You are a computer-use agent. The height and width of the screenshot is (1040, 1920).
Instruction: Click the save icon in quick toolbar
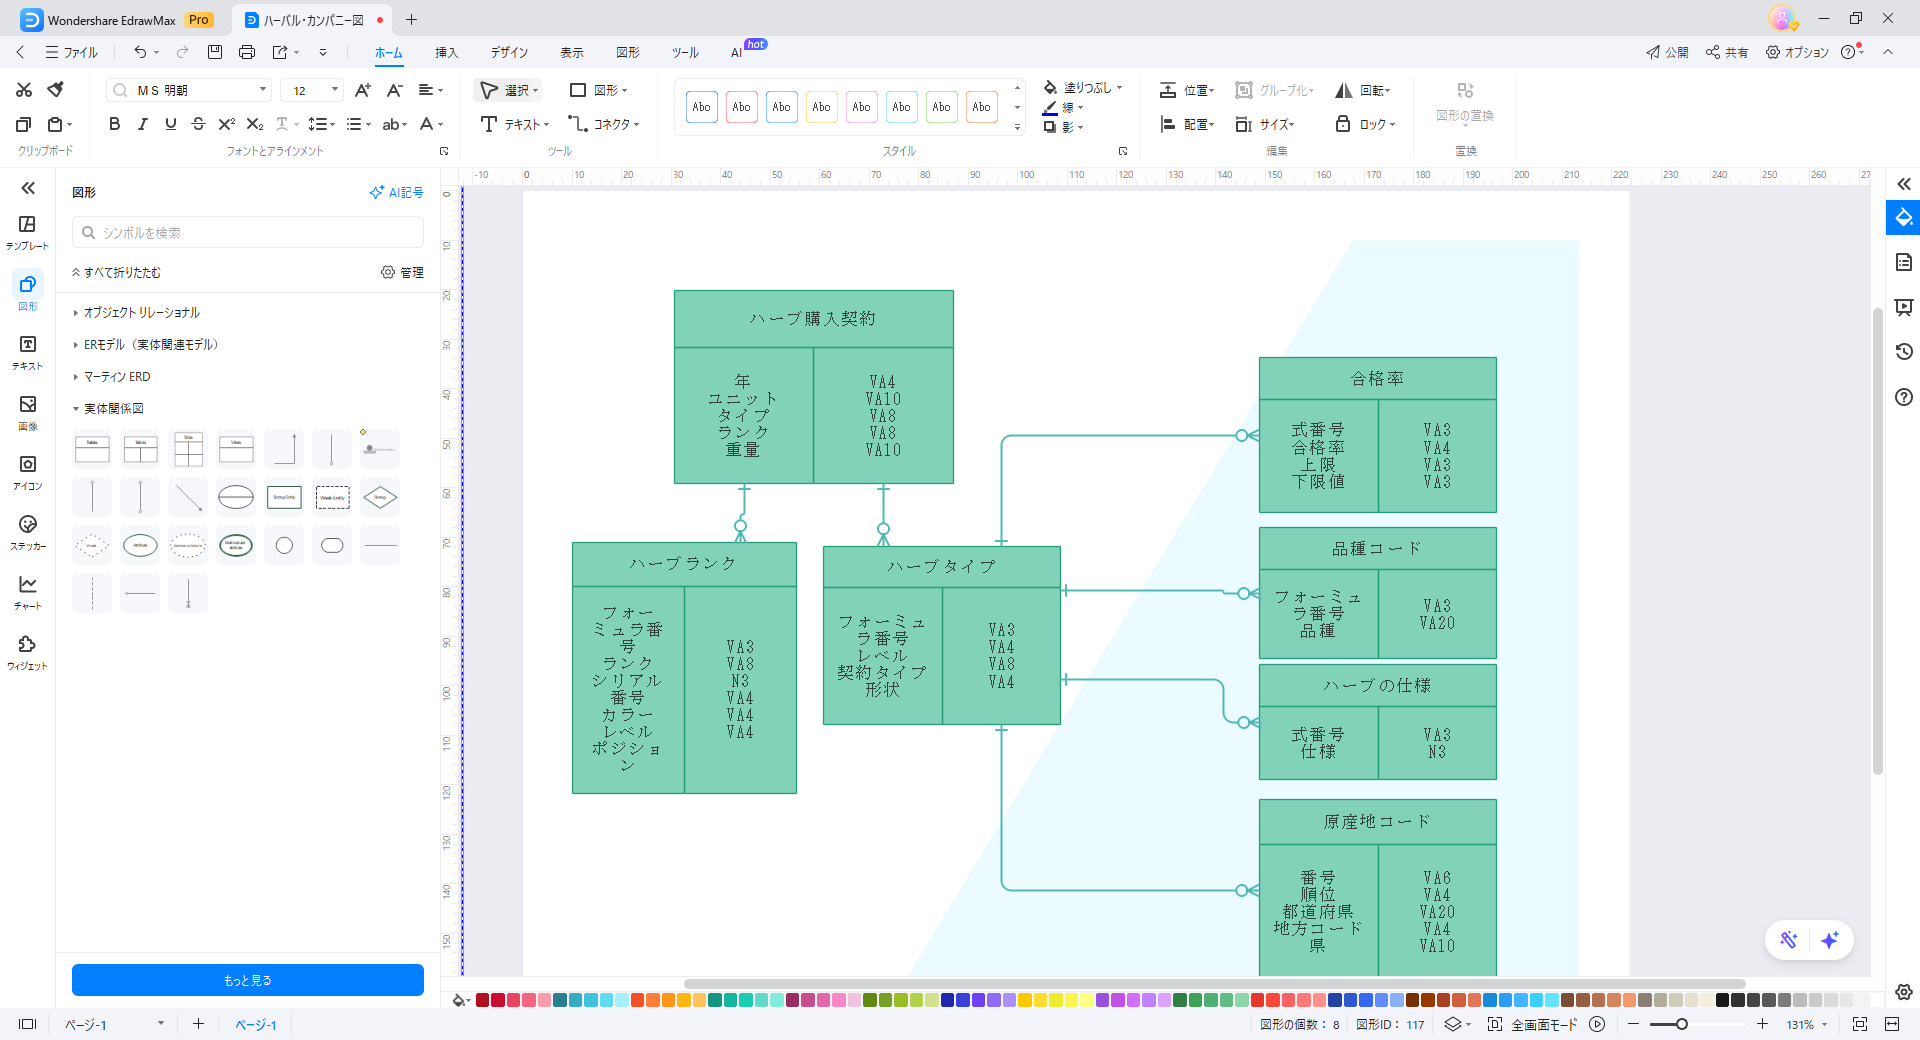215,52
